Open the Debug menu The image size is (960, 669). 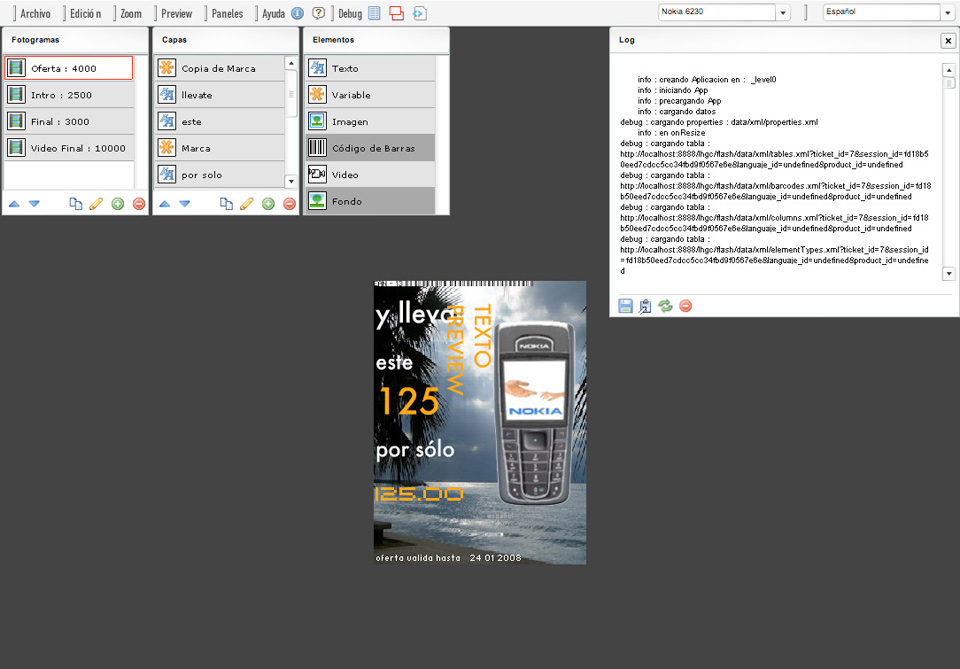[350, 13]
